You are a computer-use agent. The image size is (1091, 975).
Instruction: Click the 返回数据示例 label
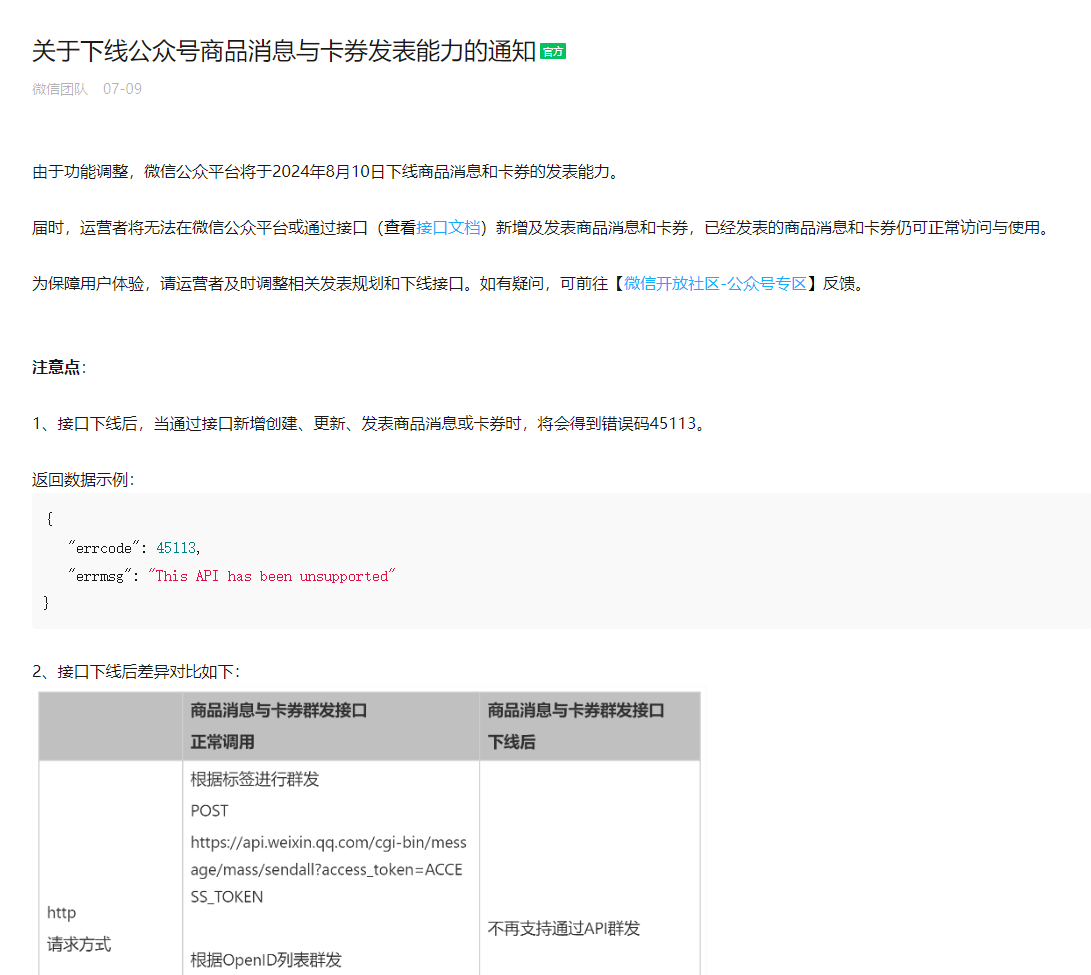point(83,479)
